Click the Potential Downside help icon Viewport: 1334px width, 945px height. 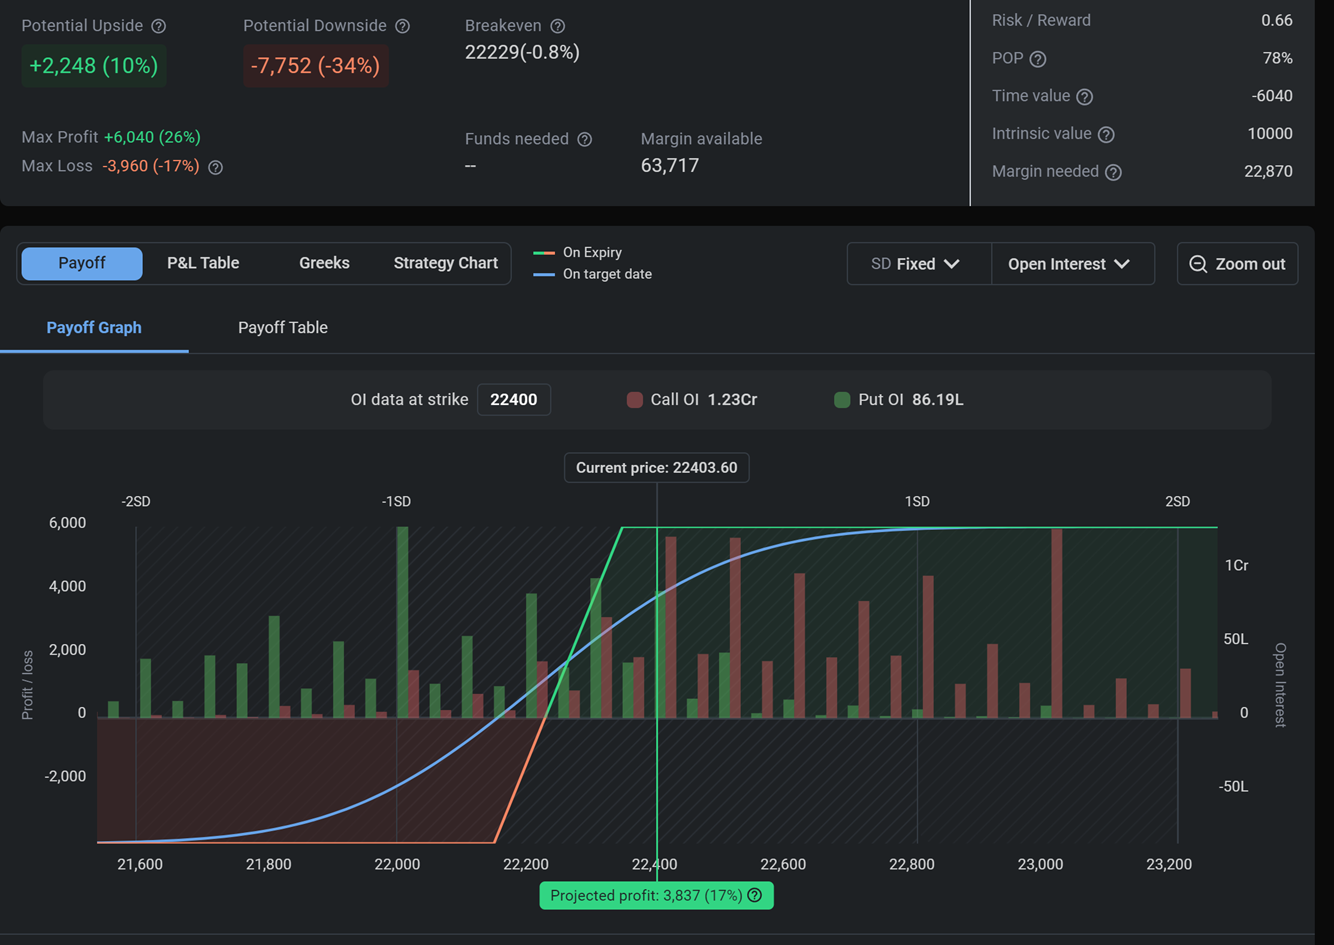point(402,26)
